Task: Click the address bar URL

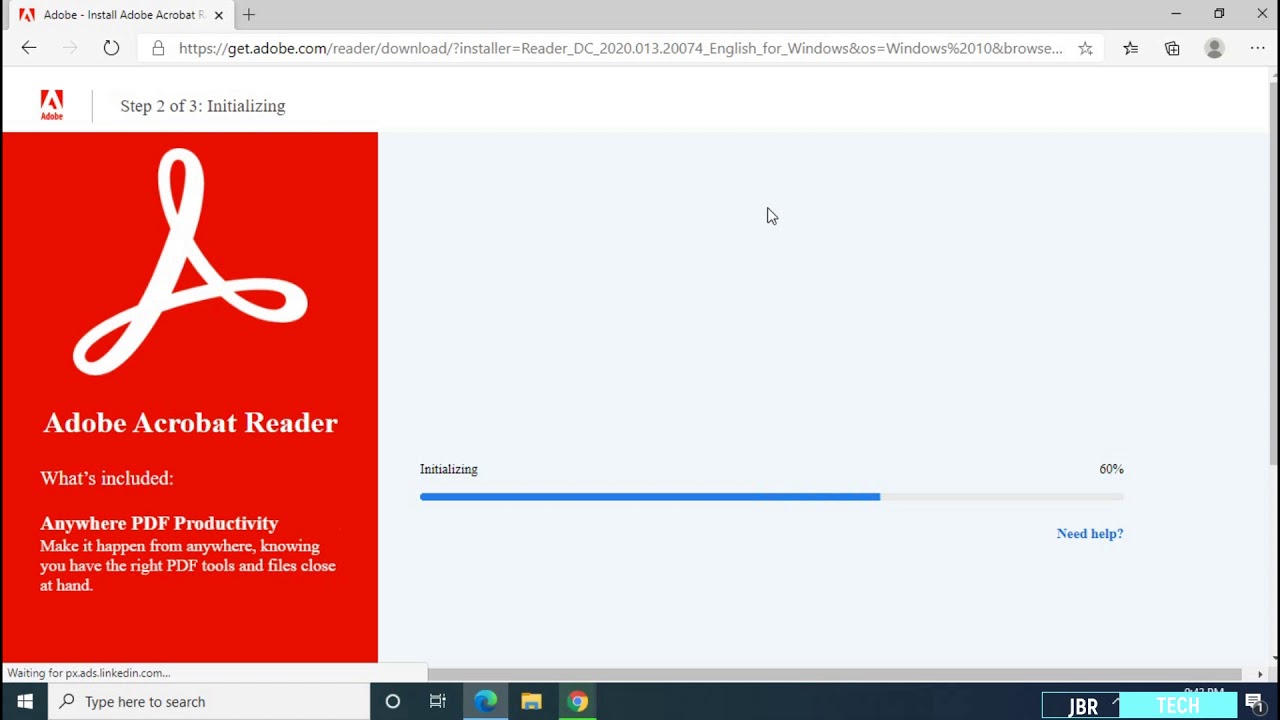Action: [x=620, y=48]
